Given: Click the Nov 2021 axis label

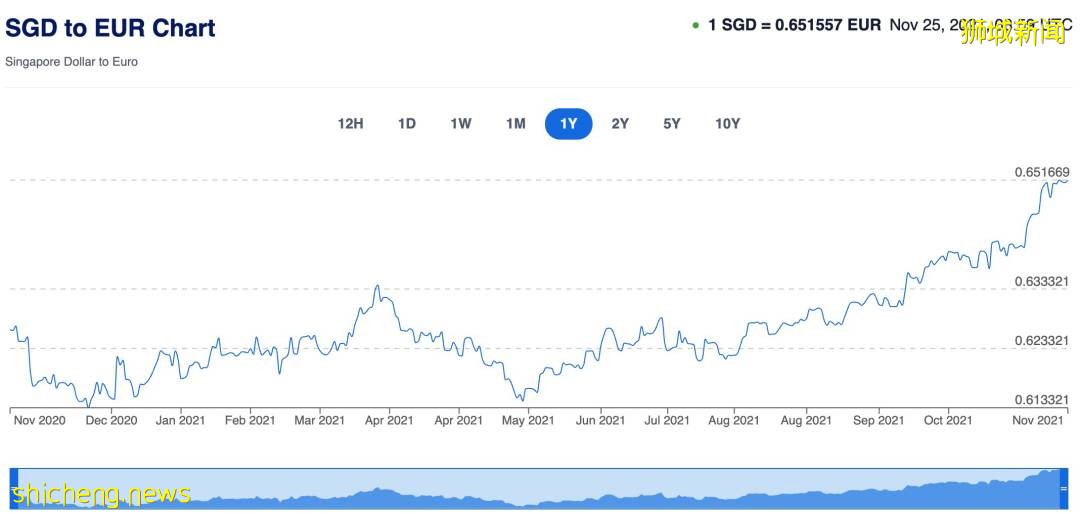Looking at the screenshot, I should tap(1037, 421).
